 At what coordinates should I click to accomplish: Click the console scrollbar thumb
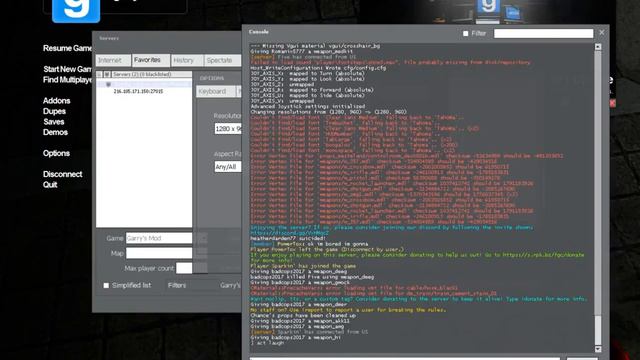tap(598, 330)
